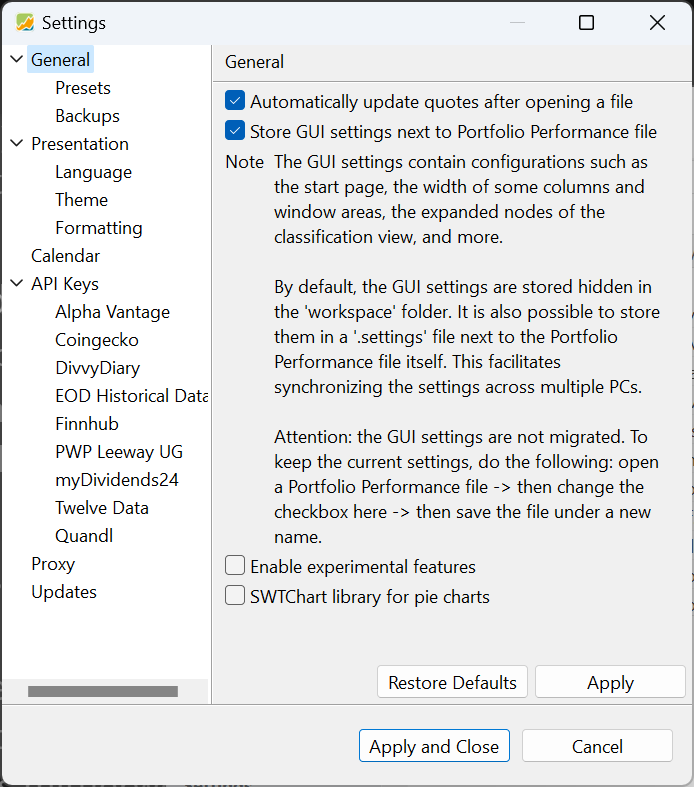Click the Restore Defaults button
Viewport: 694px width, 787px height.
point(452,682)
